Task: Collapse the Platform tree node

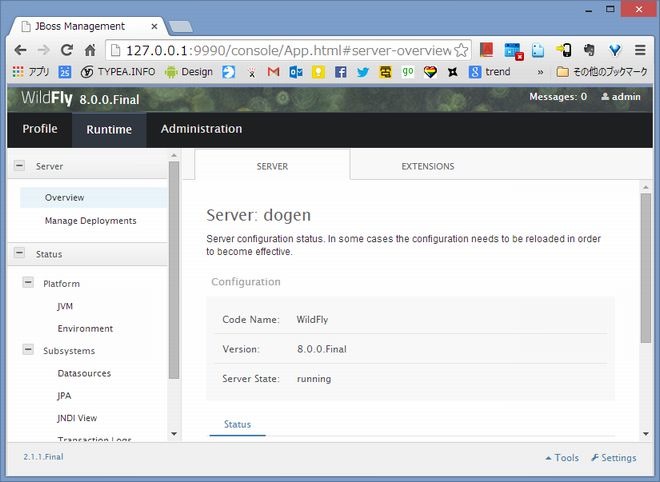Action: click(28, 283)
